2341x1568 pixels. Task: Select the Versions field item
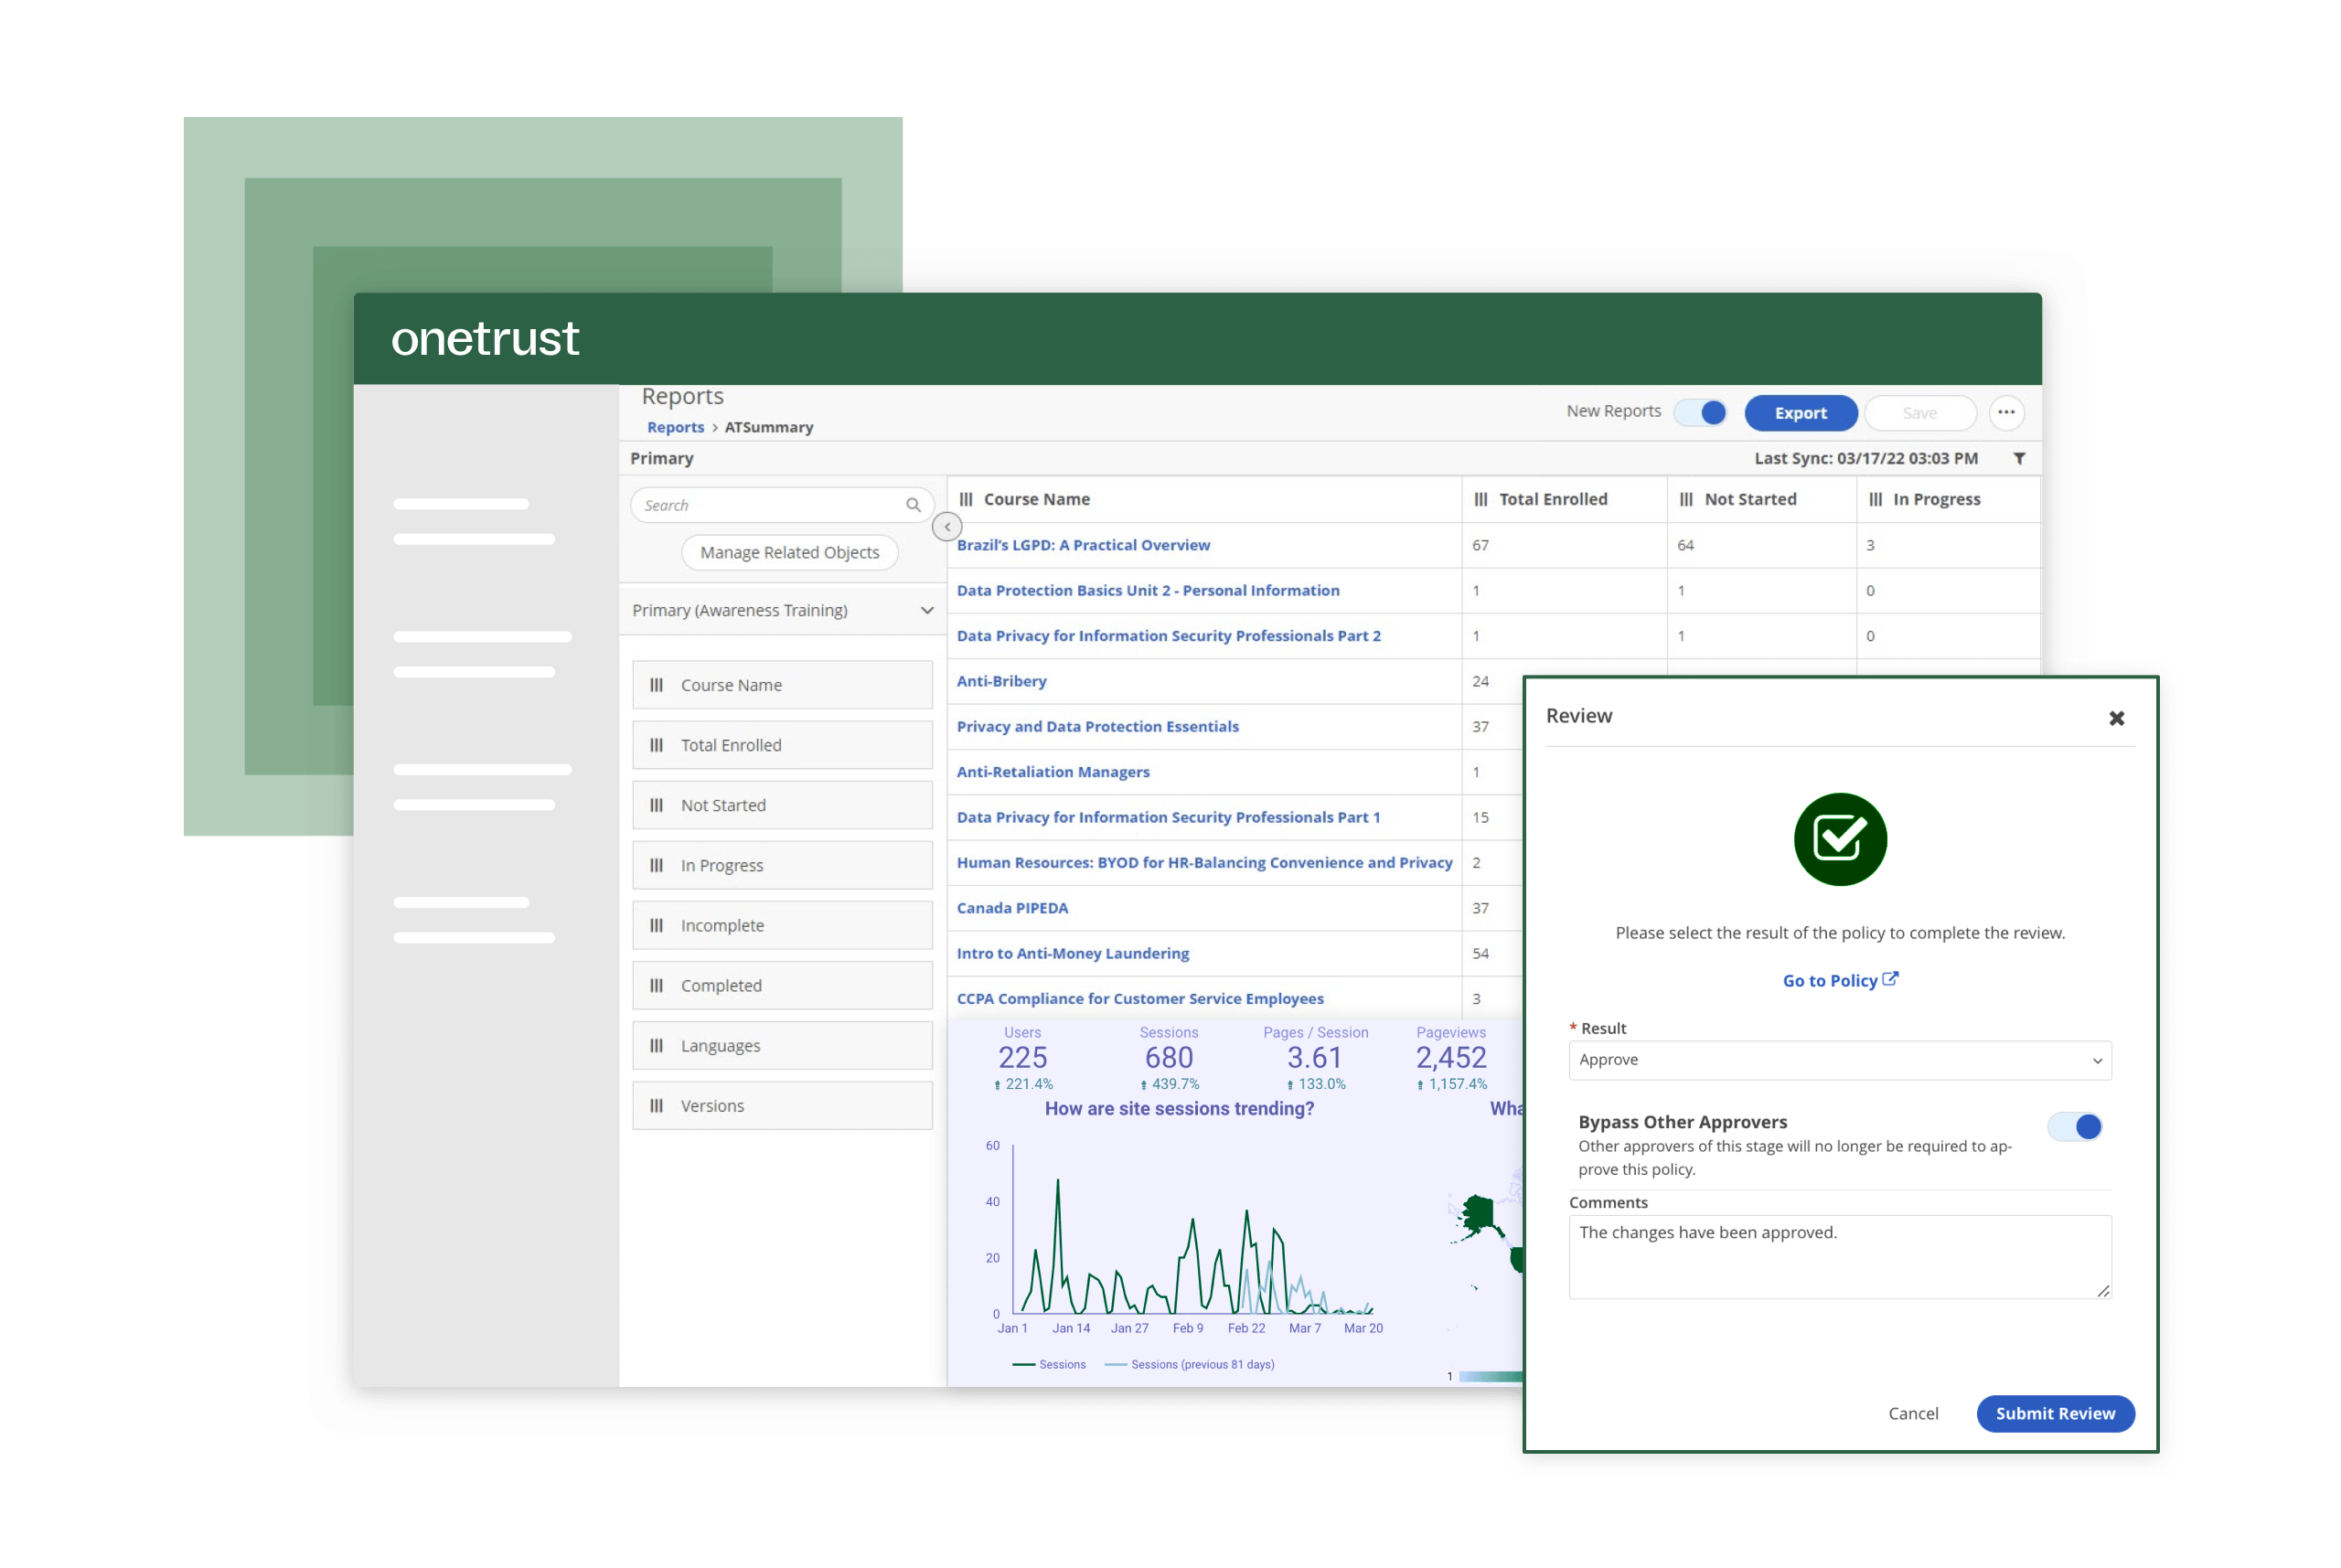tap(782, 1105)
